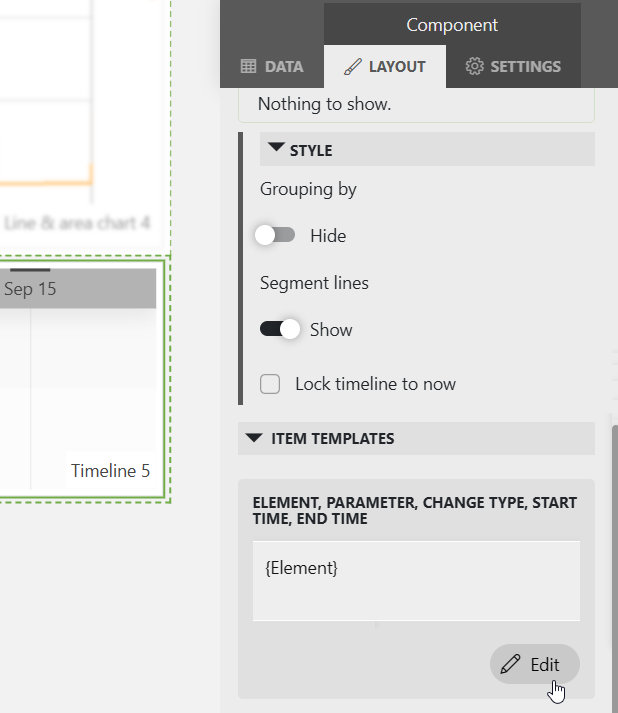Select the Line & area chart 4 label

click(77, 222)
